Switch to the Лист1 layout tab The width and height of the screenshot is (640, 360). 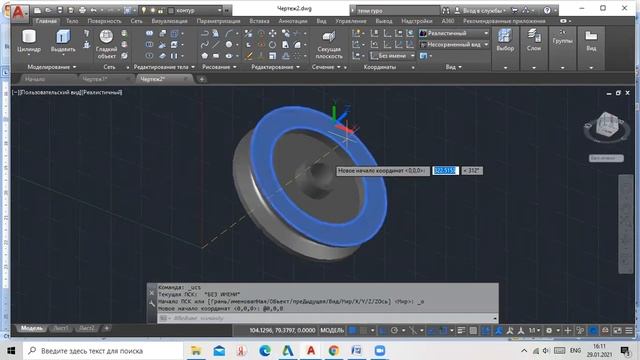click(x=61, y=328)
